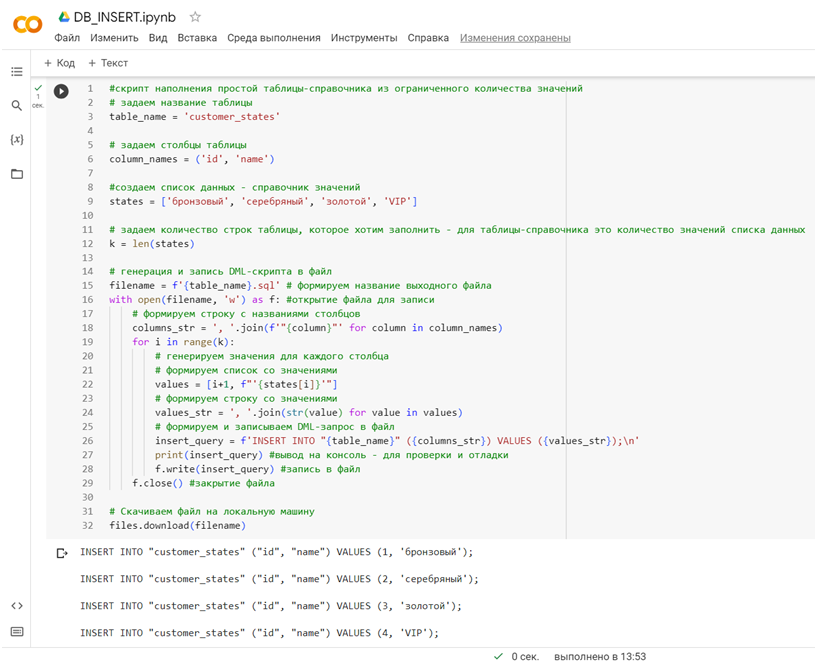
Task: Click the green checkmark execution status
Action: click(x=38, y=88)
